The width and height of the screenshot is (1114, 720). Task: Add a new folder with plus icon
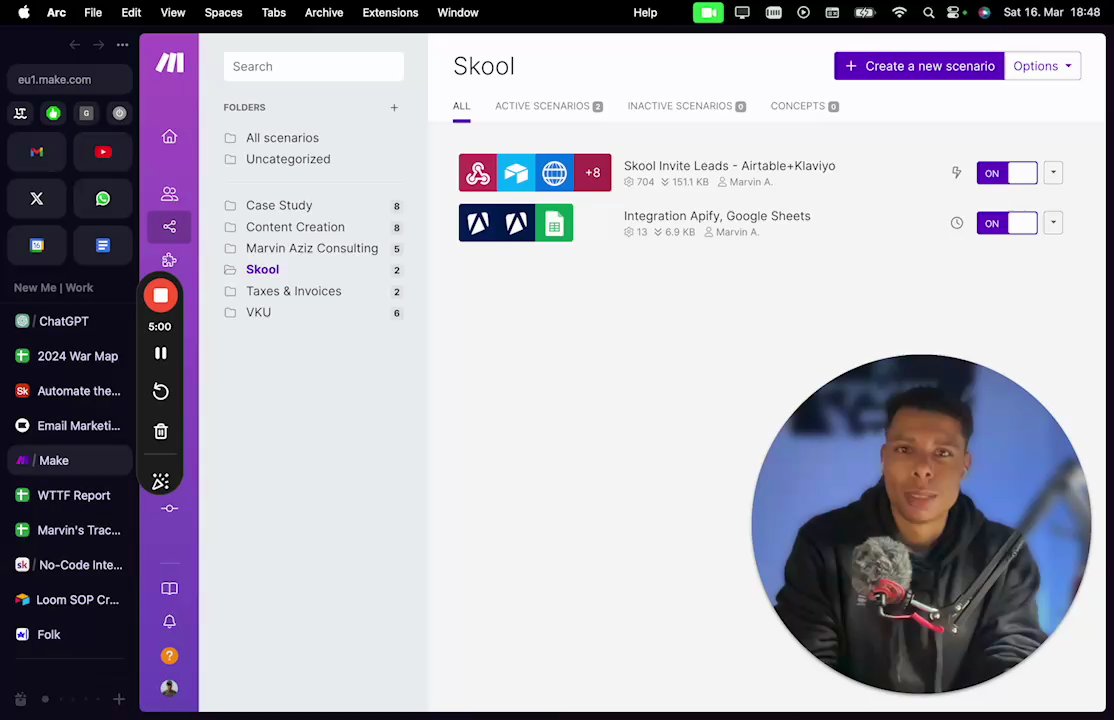click(x=394, y=107)
